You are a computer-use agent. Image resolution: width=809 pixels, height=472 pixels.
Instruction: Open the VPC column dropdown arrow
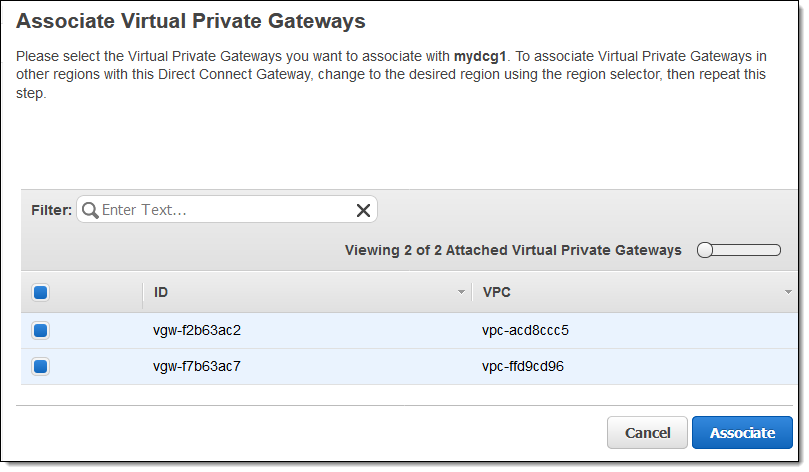point(788,293)
